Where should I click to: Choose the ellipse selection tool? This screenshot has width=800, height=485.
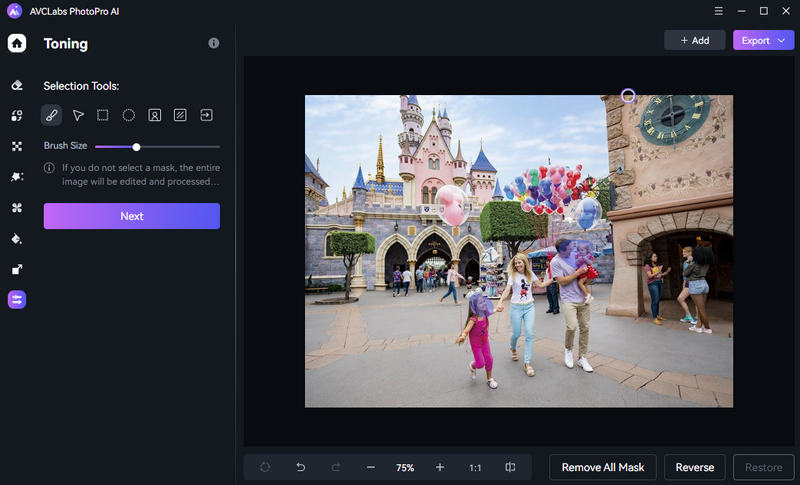[x=129, y=115]
